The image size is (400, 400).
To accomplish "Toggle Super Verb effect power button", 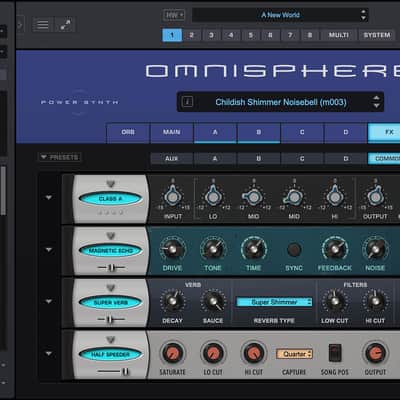I will 110,303.
